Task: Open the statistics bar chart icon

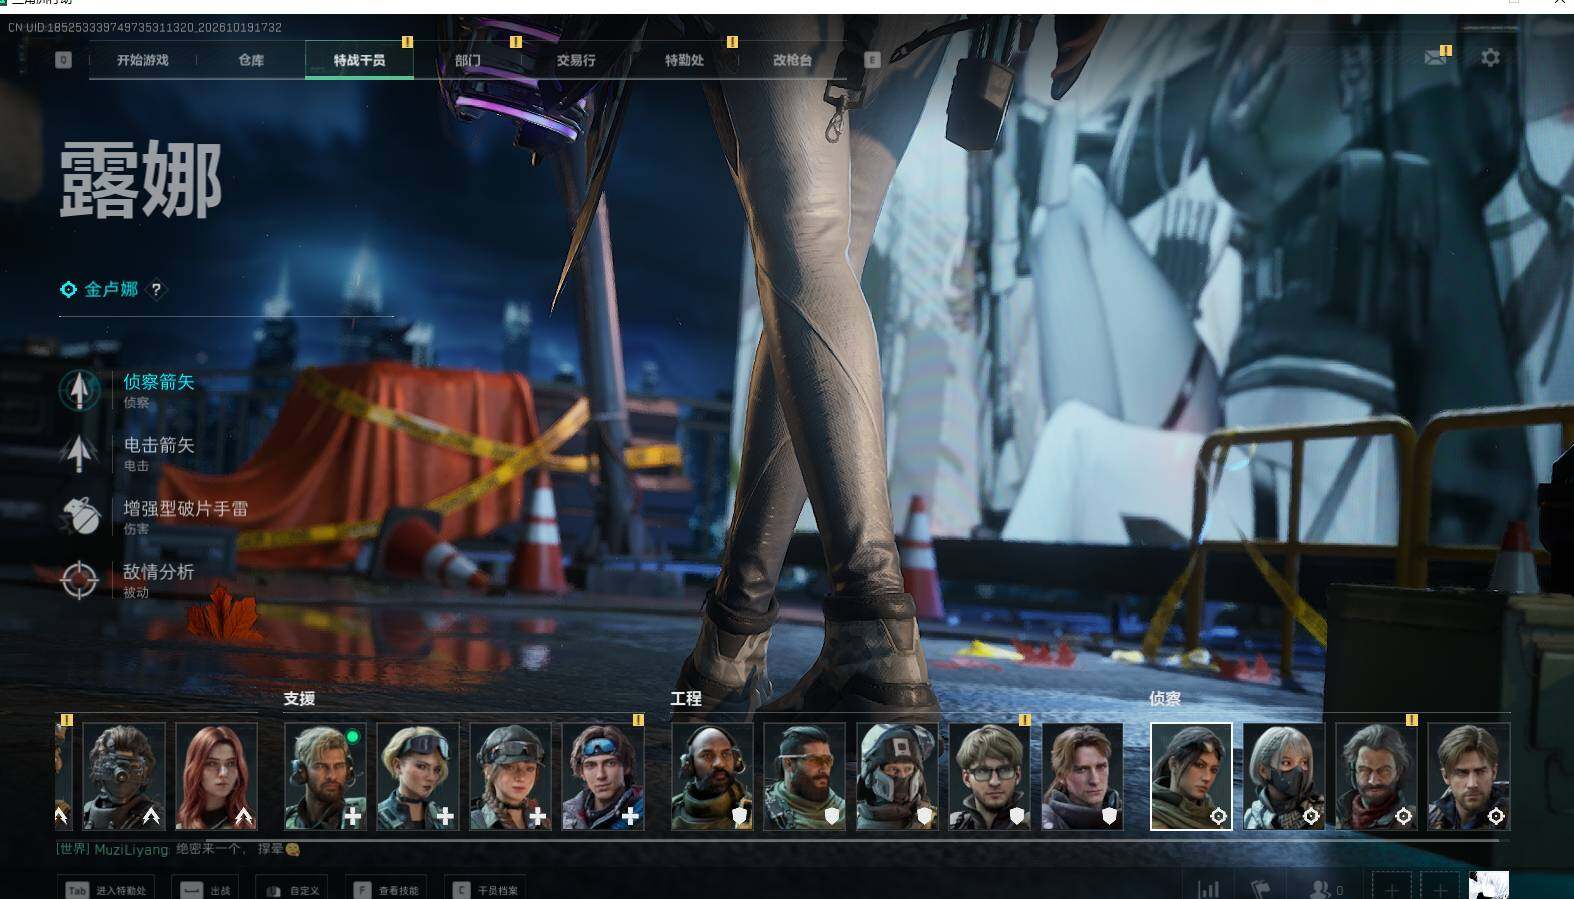Action: [x=1208, y=889]
